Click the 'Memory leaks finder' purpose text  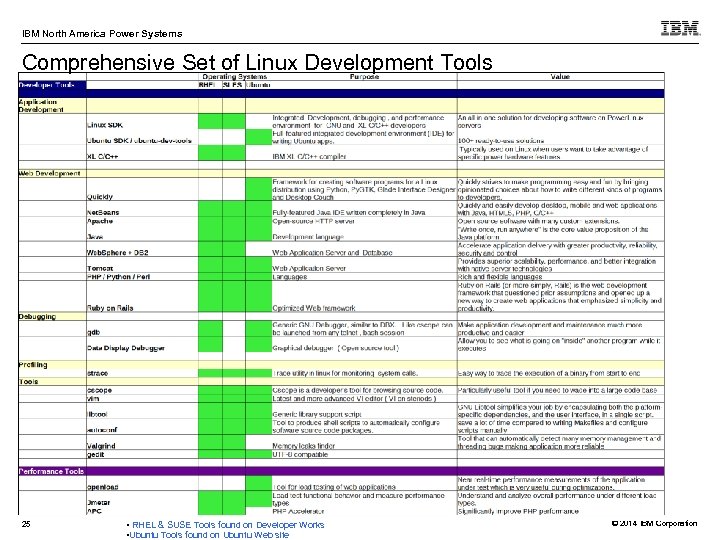pyautogui.click(x=304, y=446)
